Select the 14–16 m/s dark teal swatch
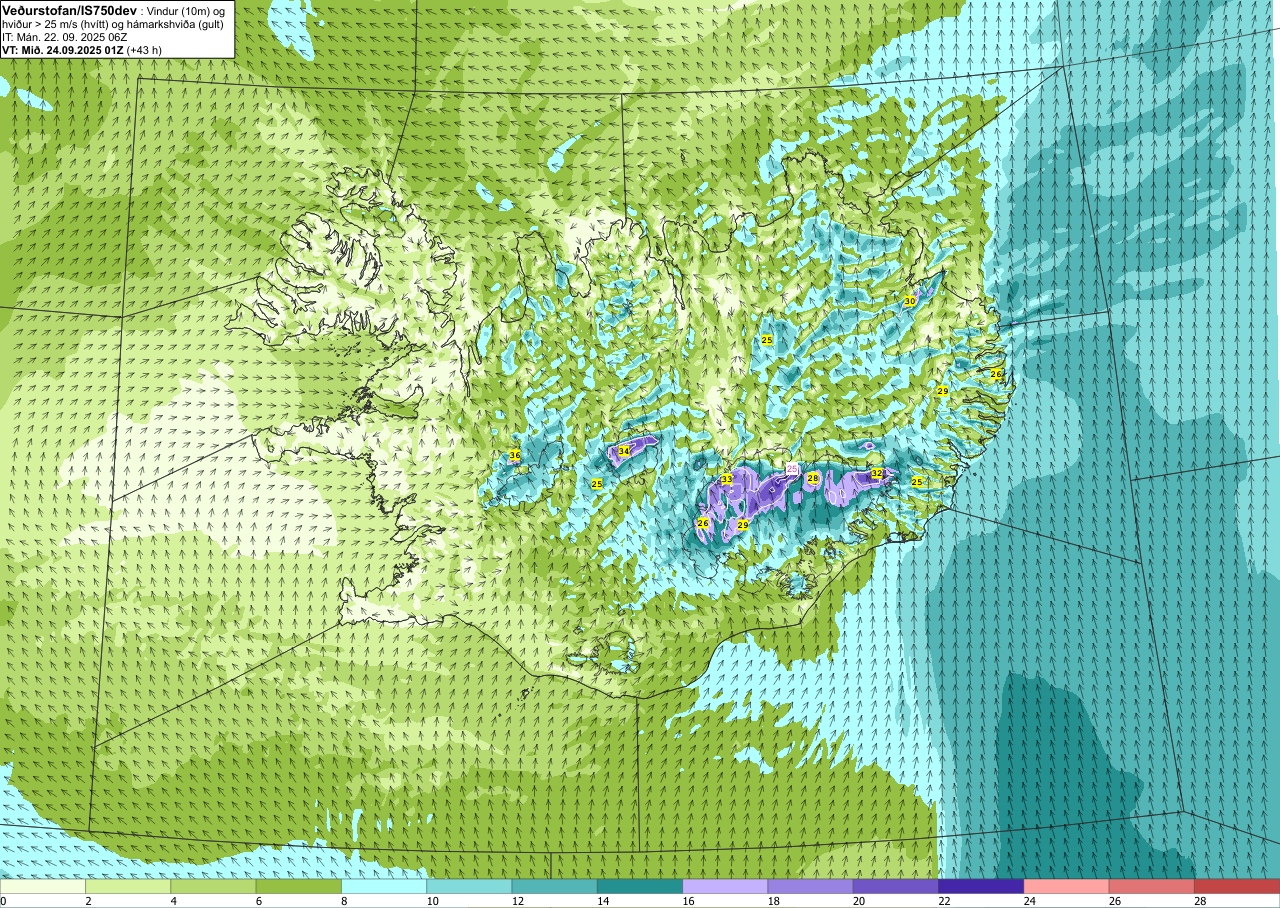The height and width of the screenshot is (908, 1280). pos(640,886)
